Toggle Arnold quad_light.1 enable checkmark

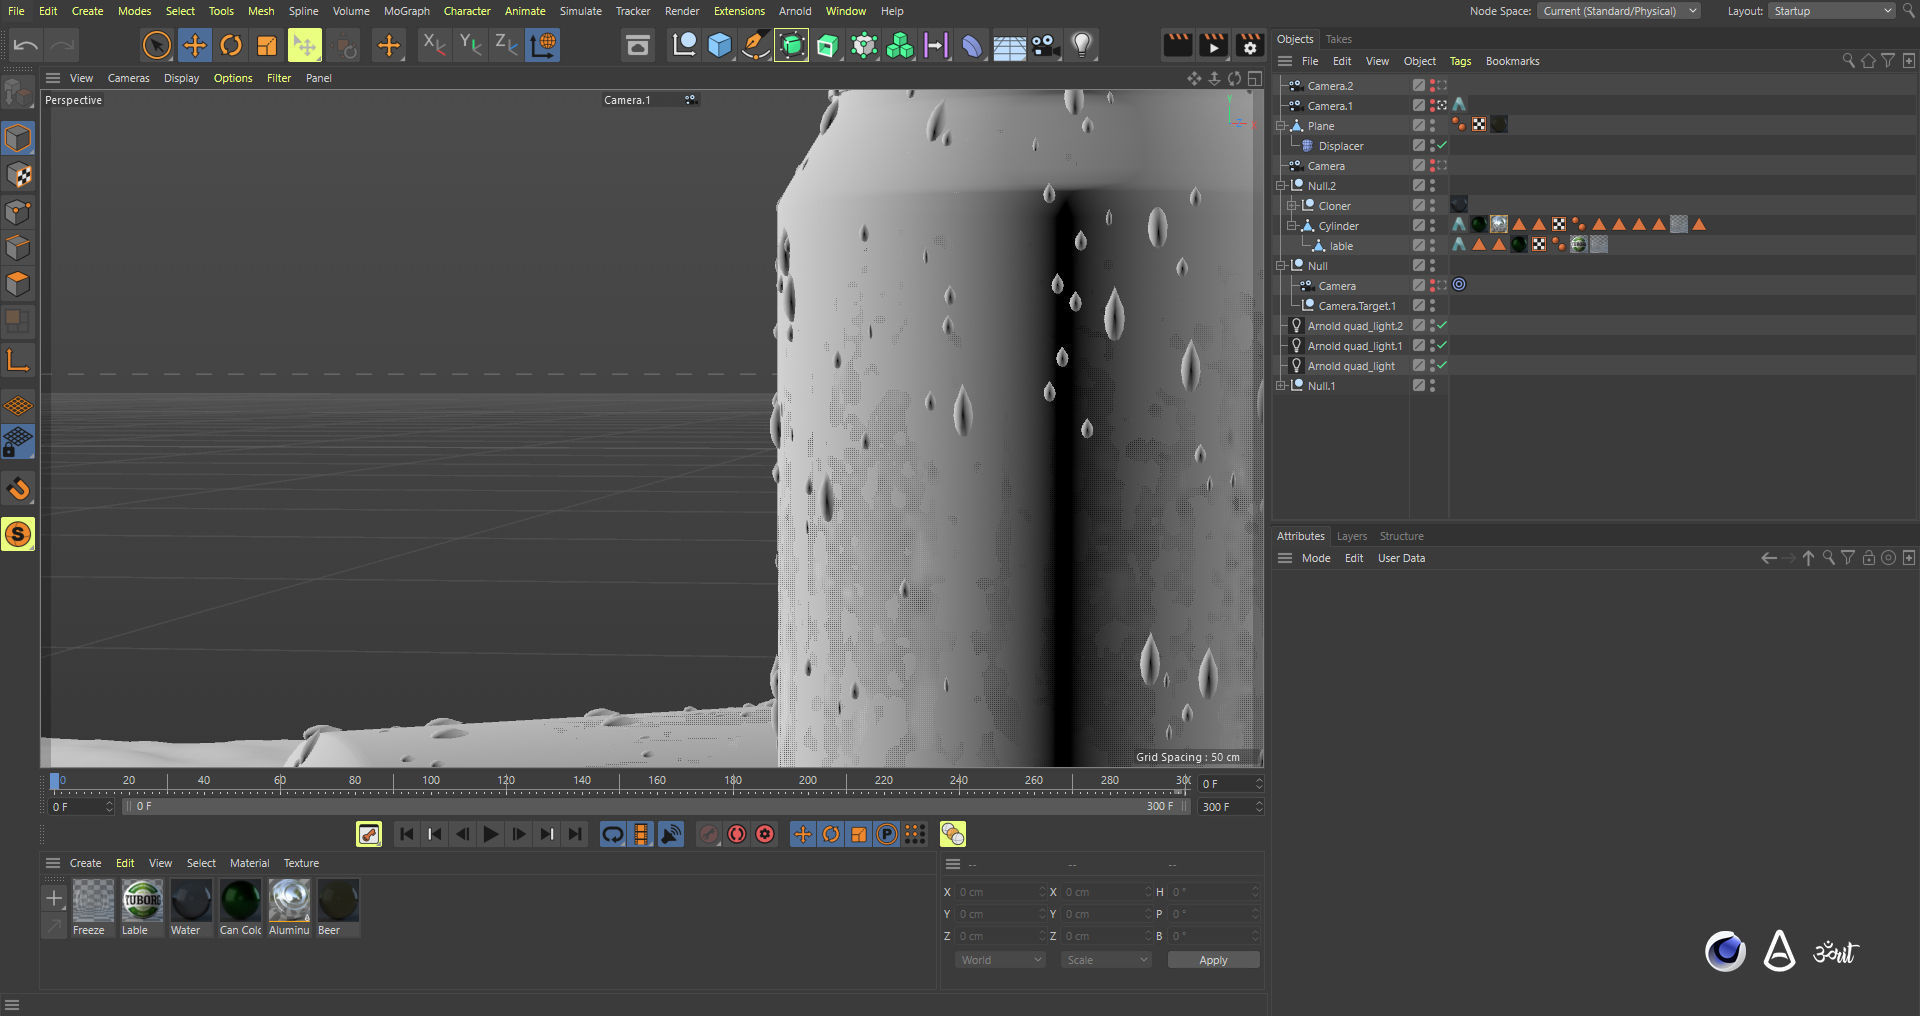point(1442,346)
